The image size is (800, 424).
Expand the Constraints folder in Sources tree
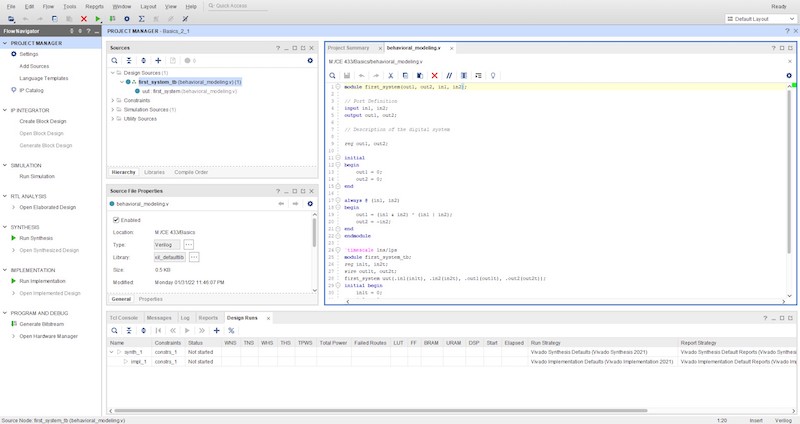point(114,100)
